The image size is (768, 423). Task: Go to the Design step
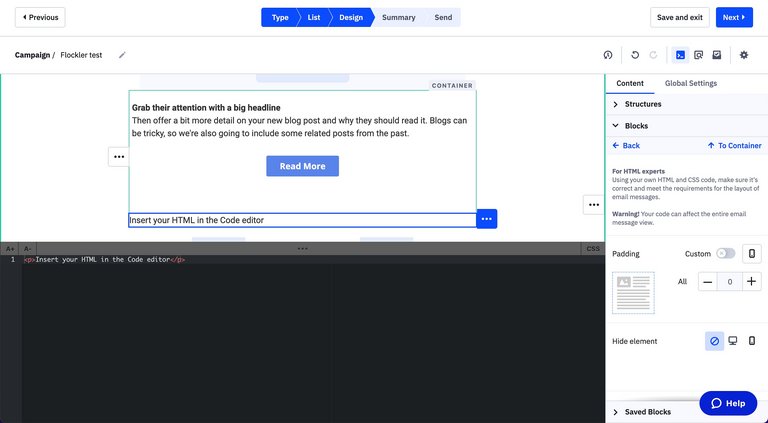[351, 18]
